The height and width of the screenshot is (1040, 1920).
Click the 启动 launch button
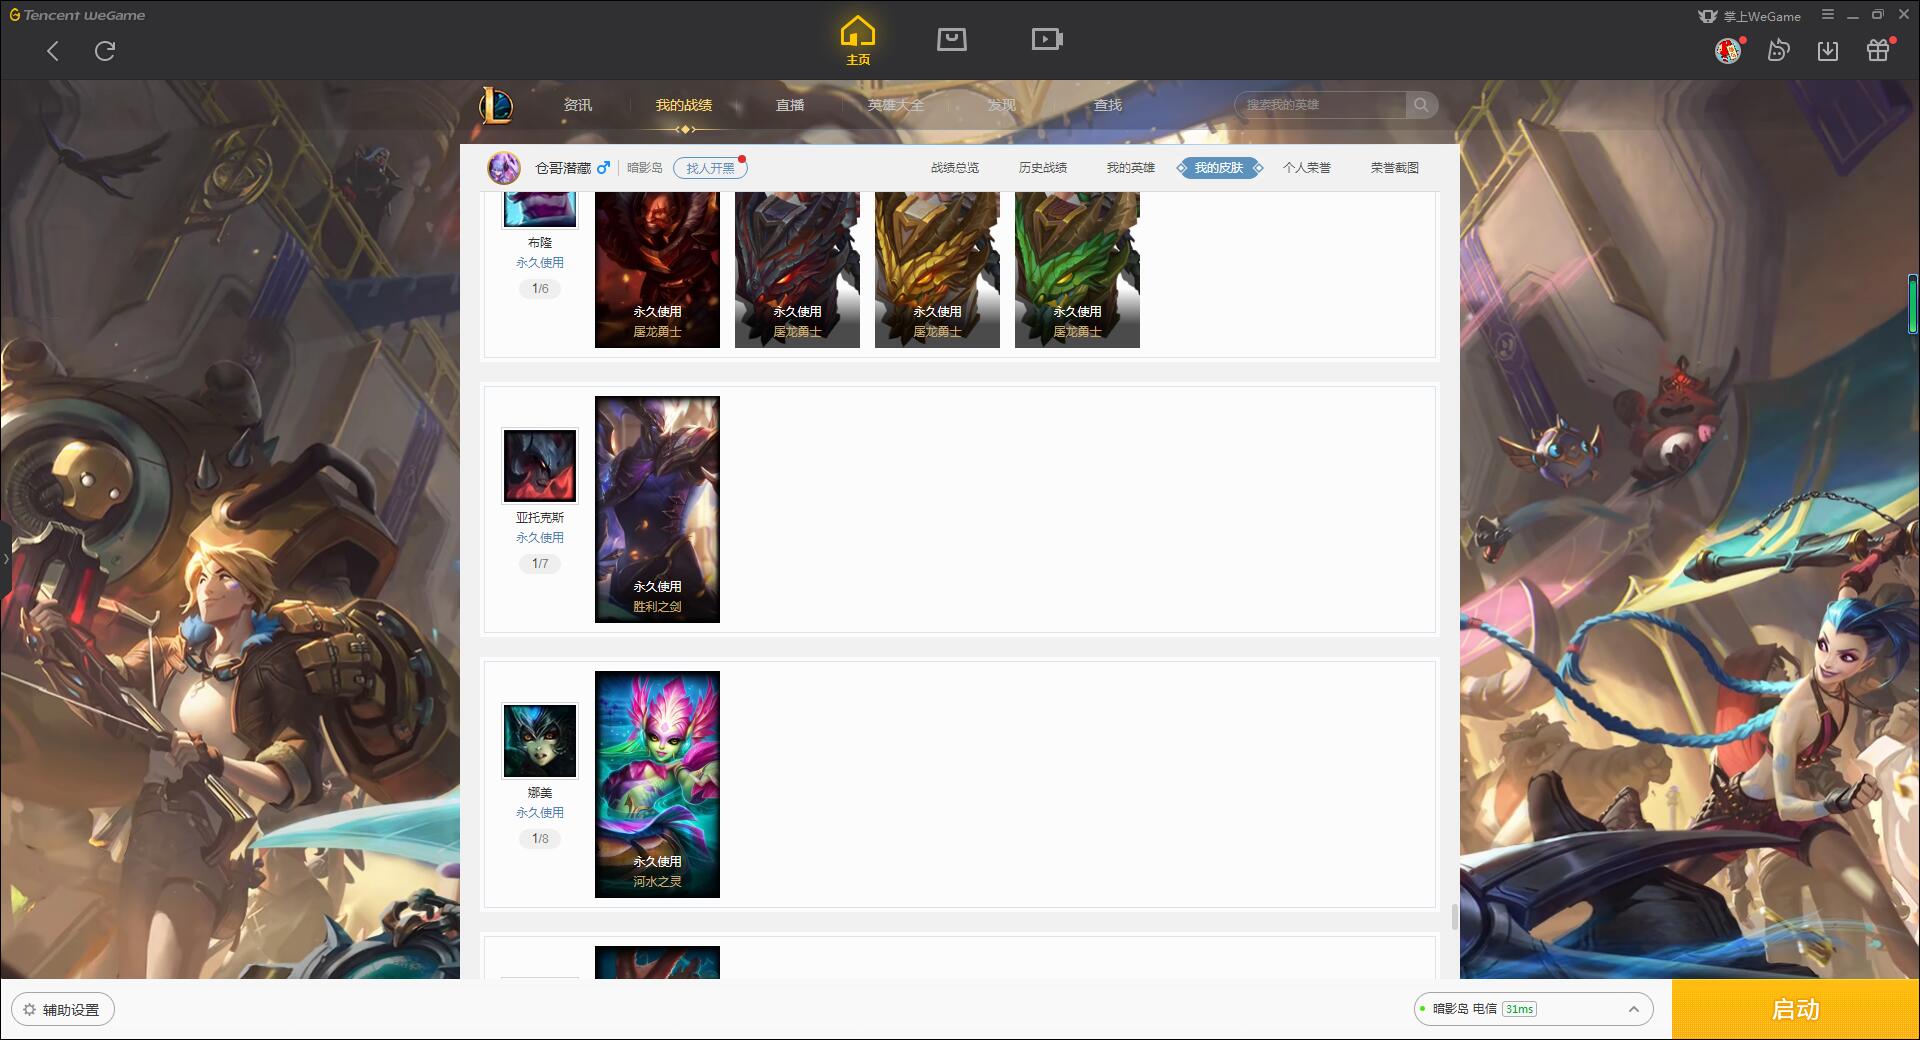(1795, 1009)
